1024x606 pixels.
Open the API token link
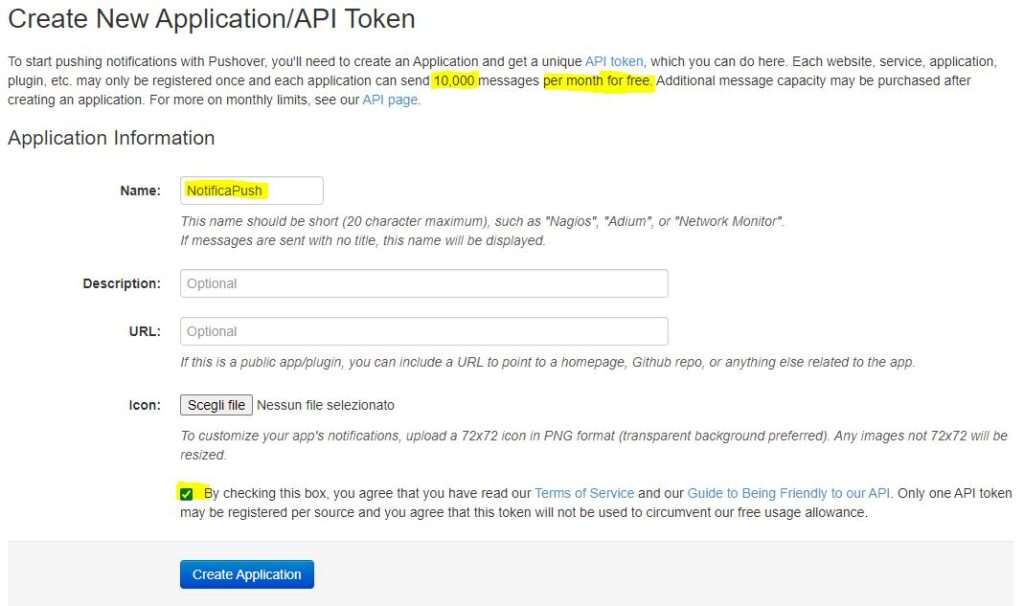614,61
